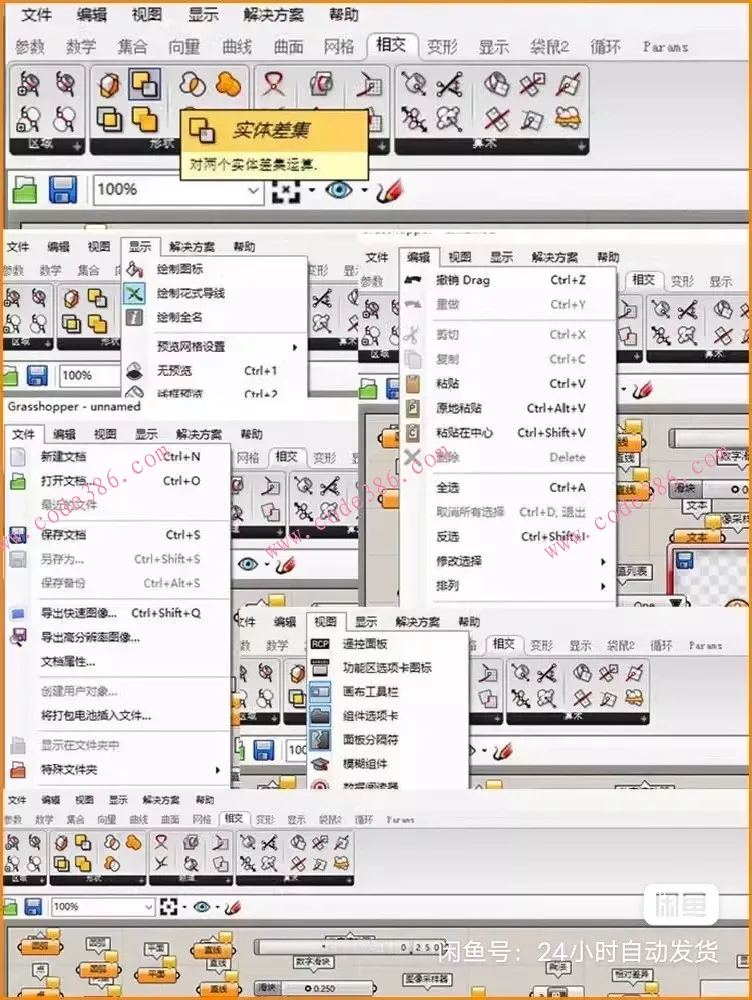Click the 保存文档 disk icon in File menu
This screenshot has width=752, height=1000.
pos(18,534)
